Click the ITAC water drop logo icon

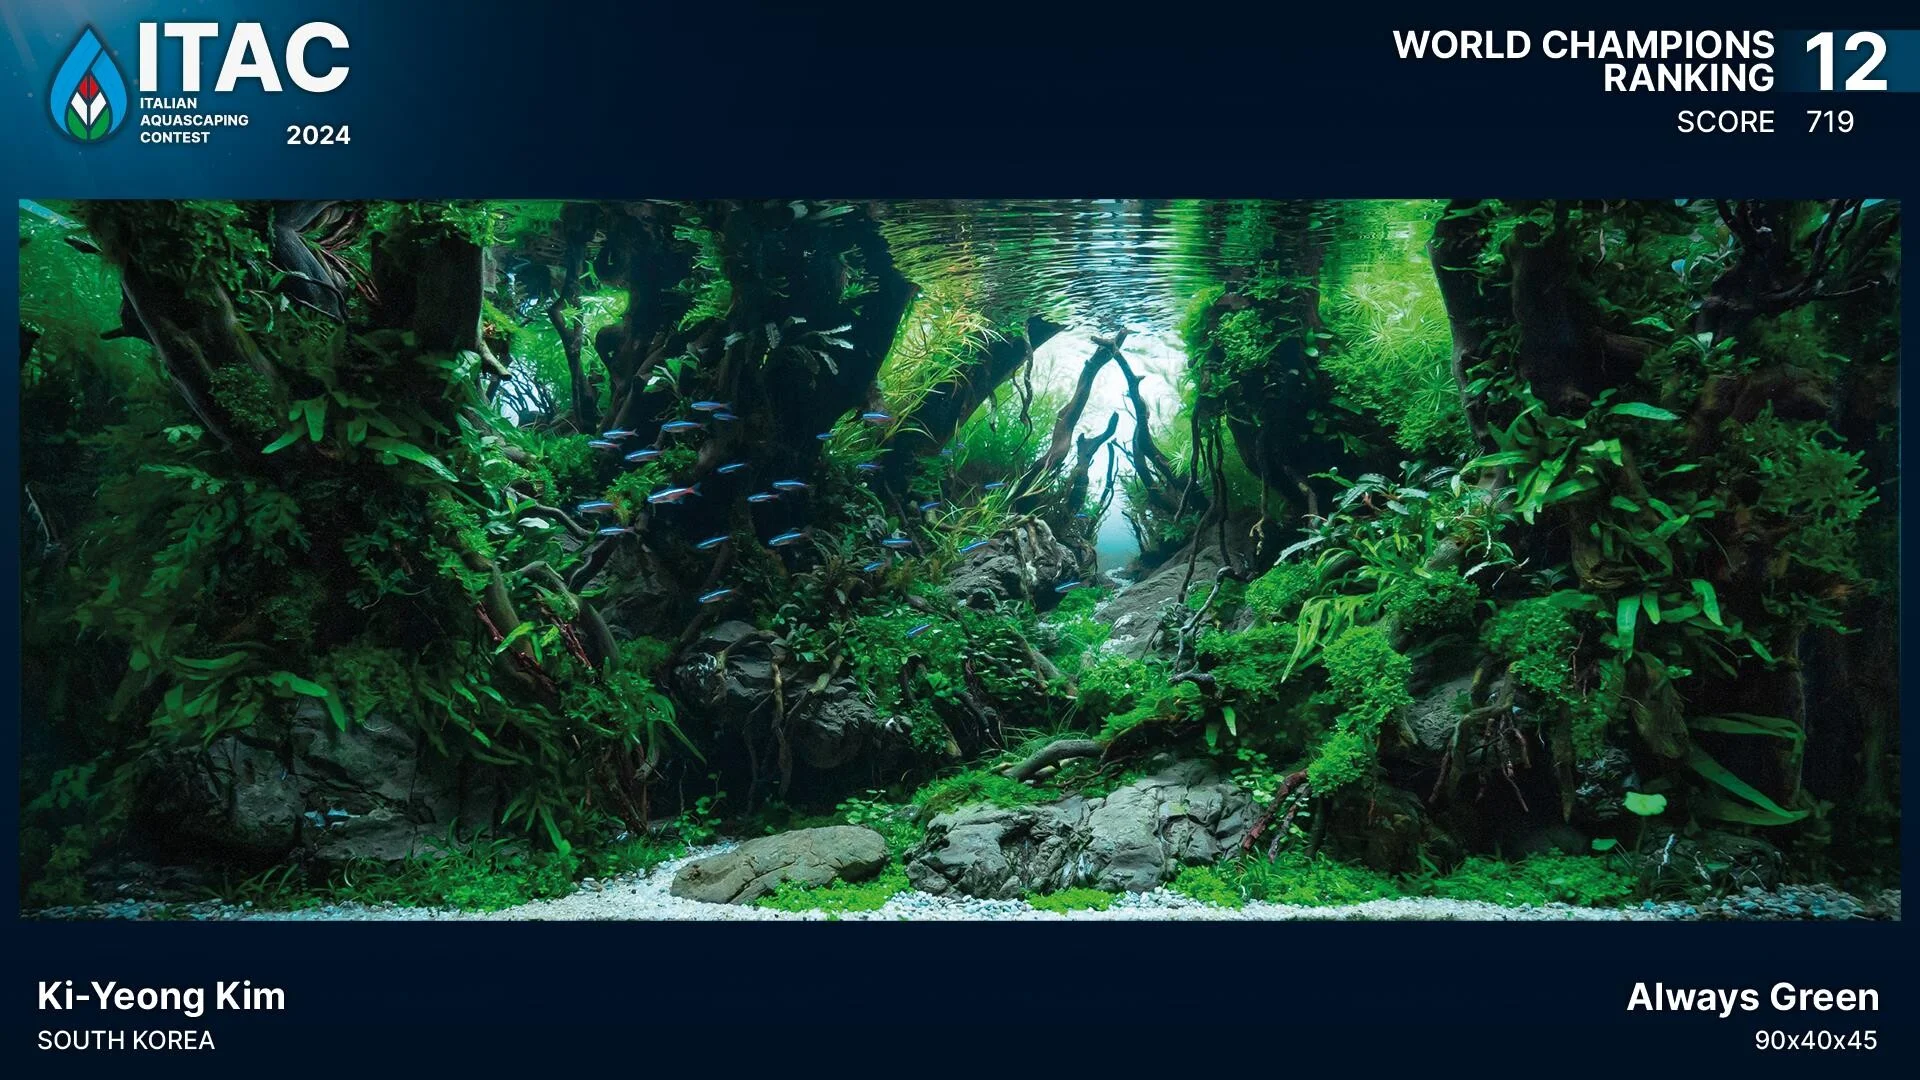(x=88, y=86)
